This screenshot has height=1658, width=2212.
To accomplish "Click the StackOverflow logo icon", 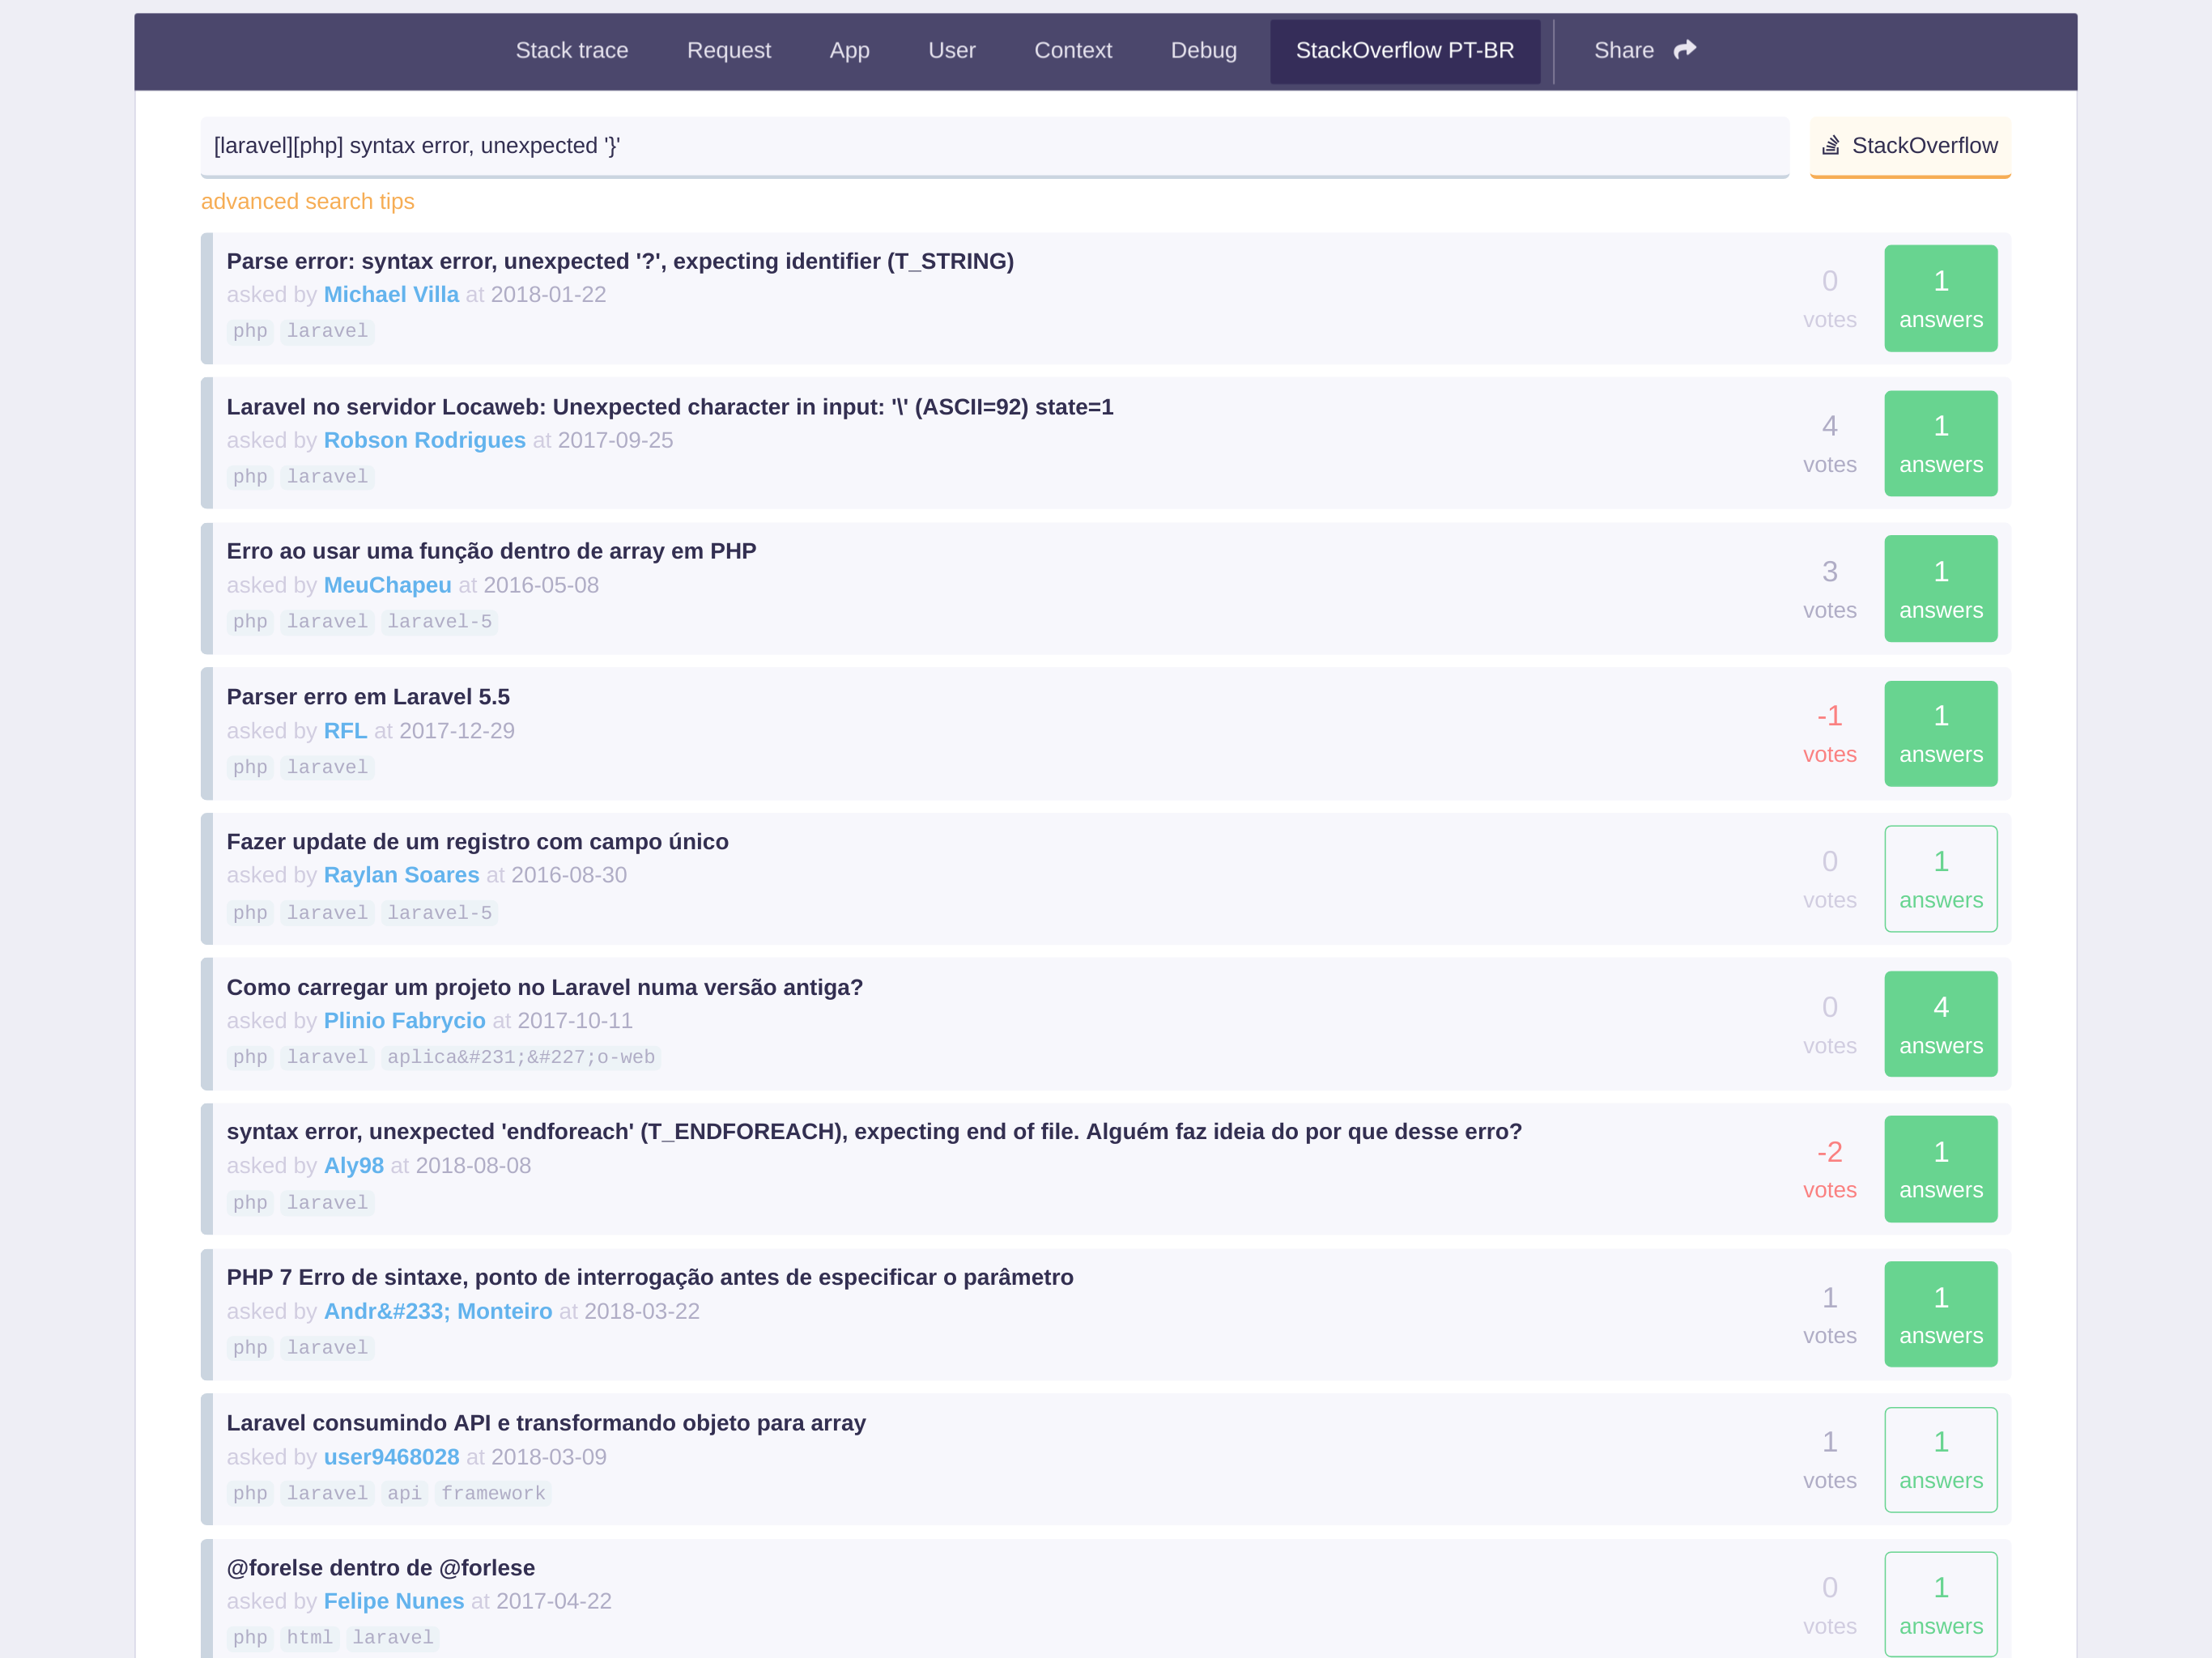I will (x=1830, y=146).
